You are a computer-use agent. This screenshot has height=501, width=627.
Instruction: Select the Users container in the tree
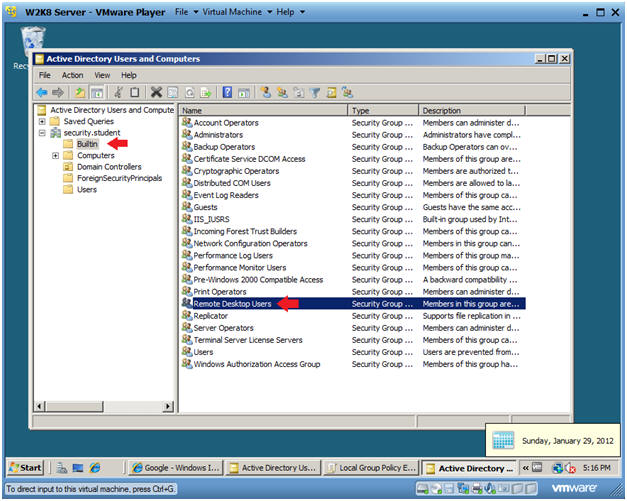[87, 190]
